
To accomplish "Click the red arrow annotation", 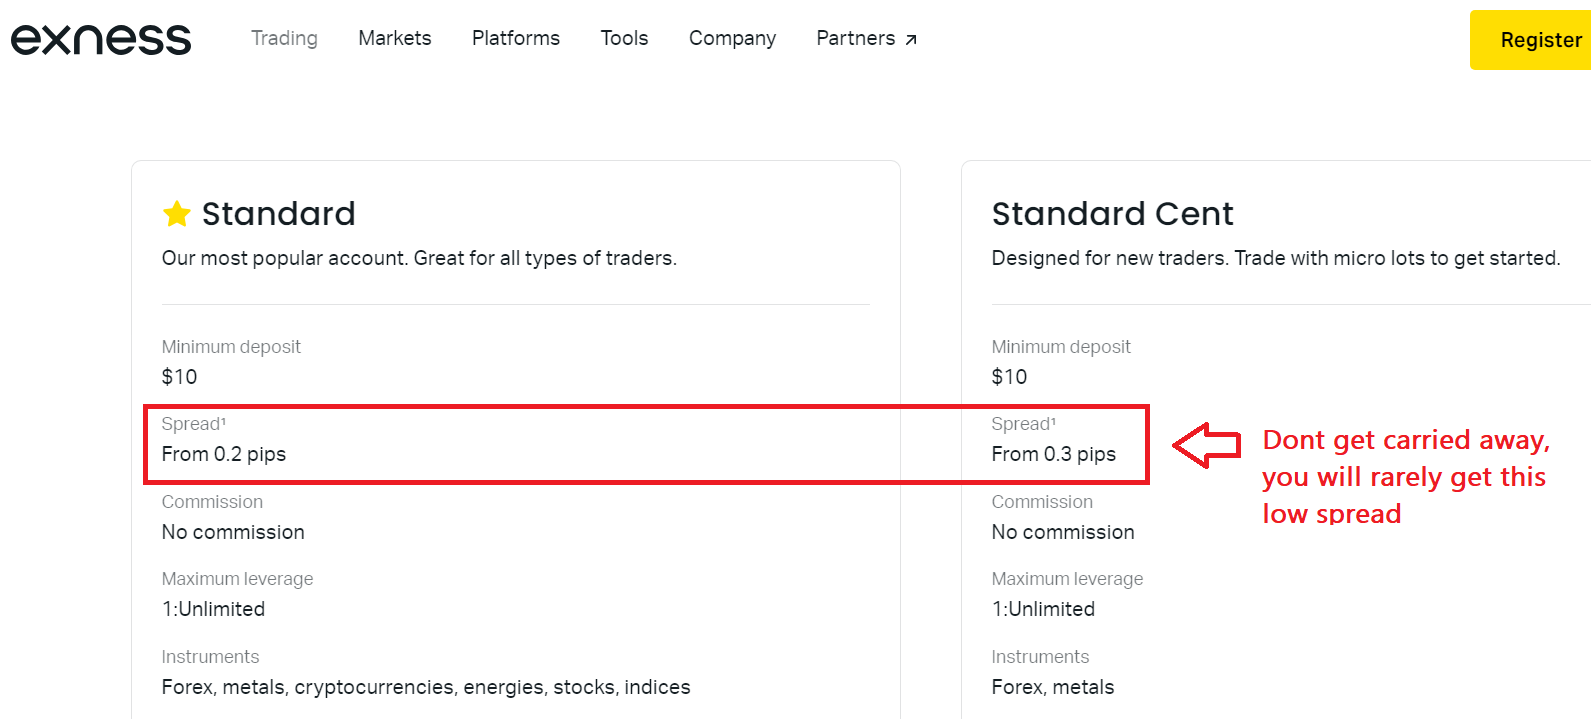I will (1206, 444).
